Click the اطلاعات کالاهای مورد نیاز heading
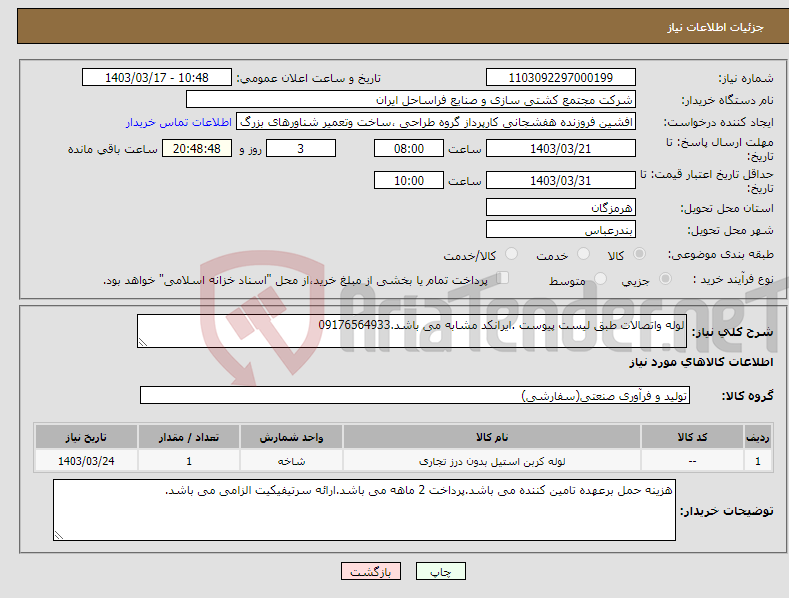 (x=701, y=362)
